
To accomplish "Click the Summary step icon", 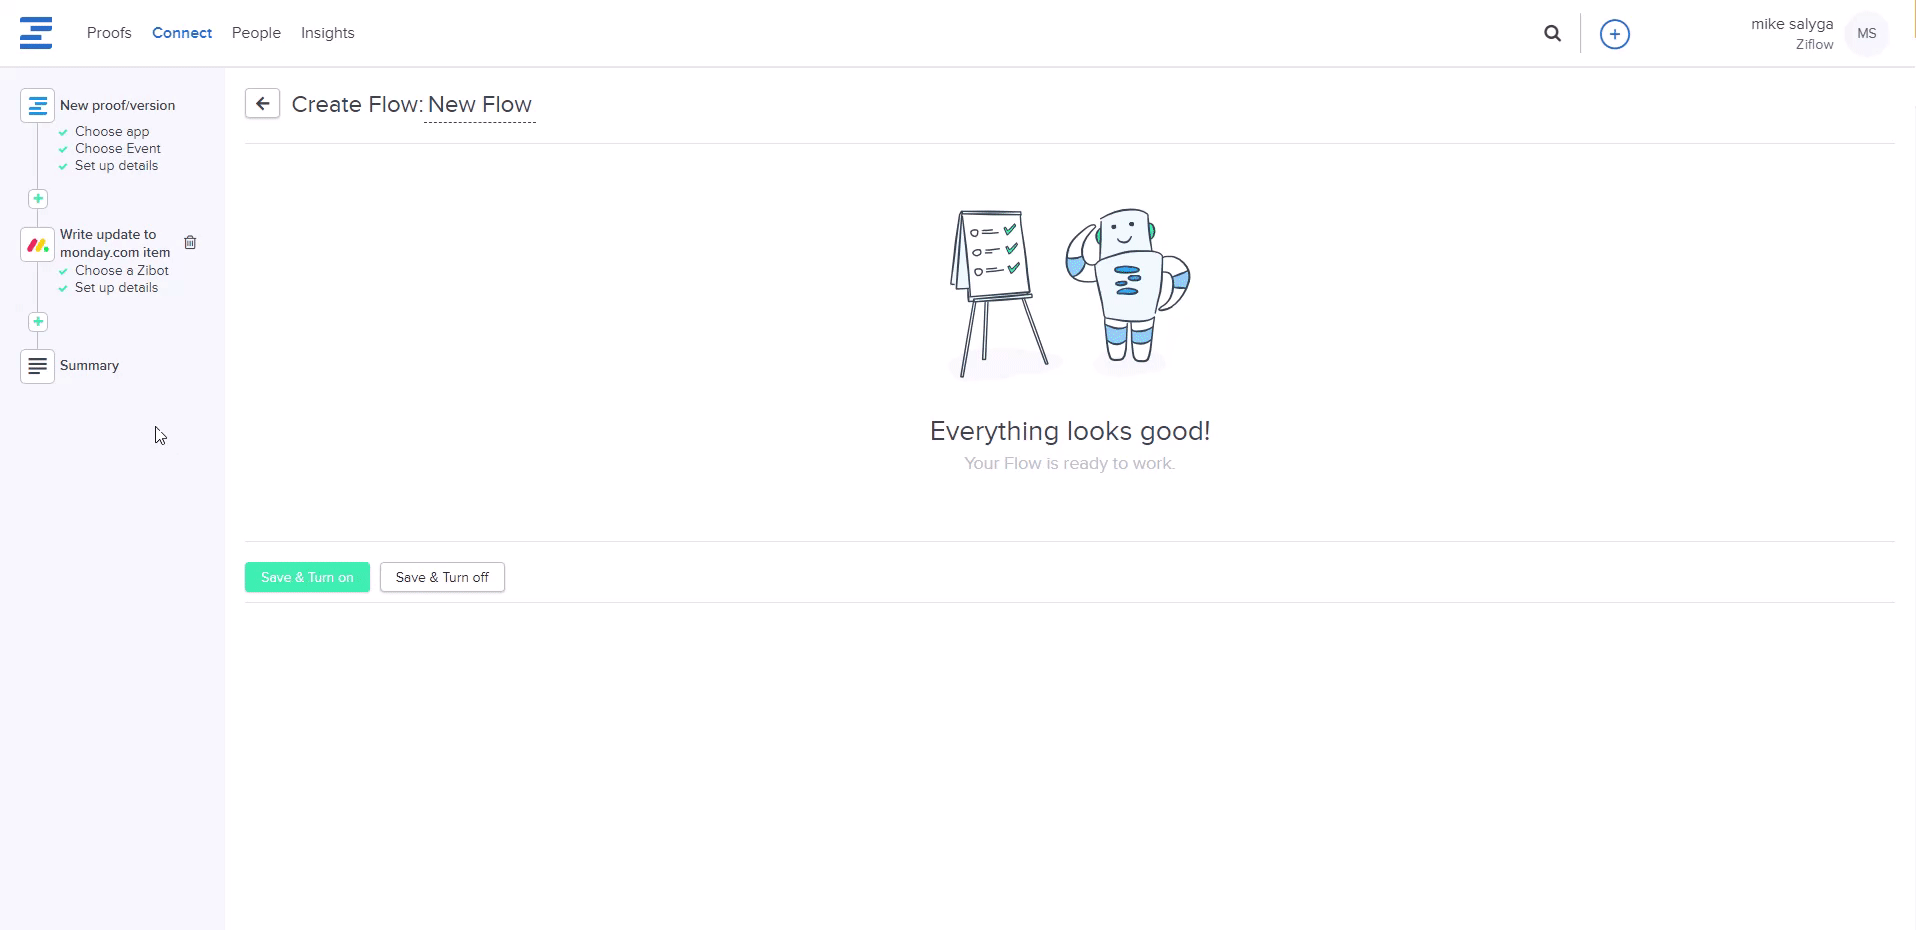I will tap(37, 366).
